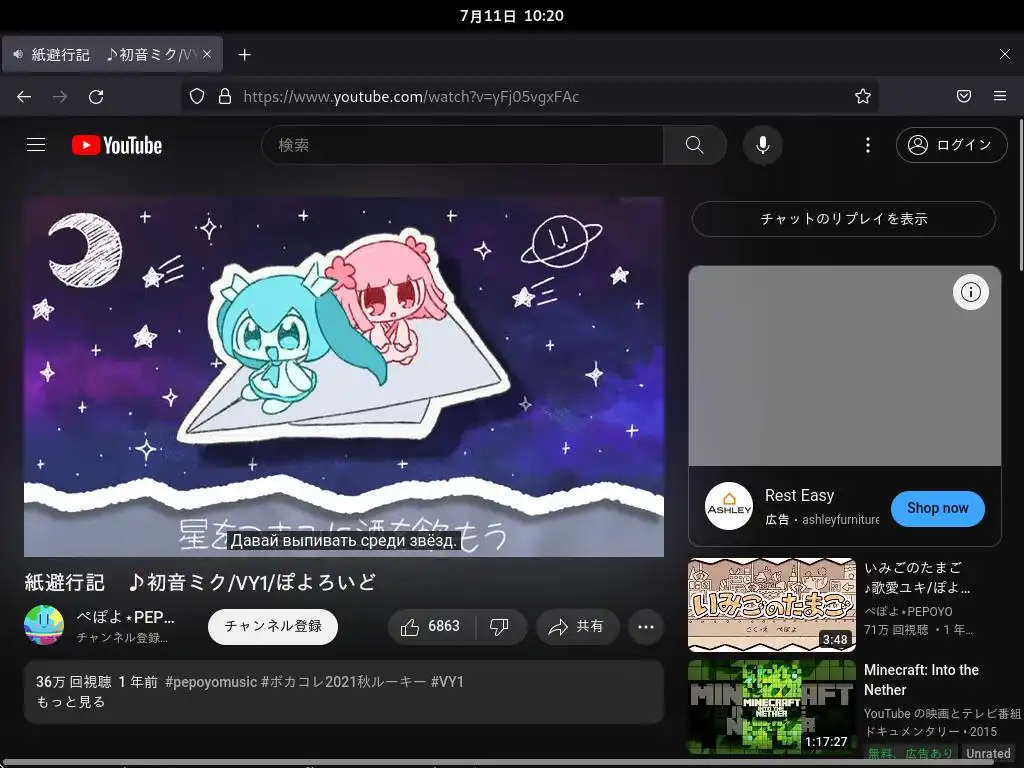This screenshot has width=1024, height=768.
Task: Click the ログイン sign-in button
Action: [952, 145]
